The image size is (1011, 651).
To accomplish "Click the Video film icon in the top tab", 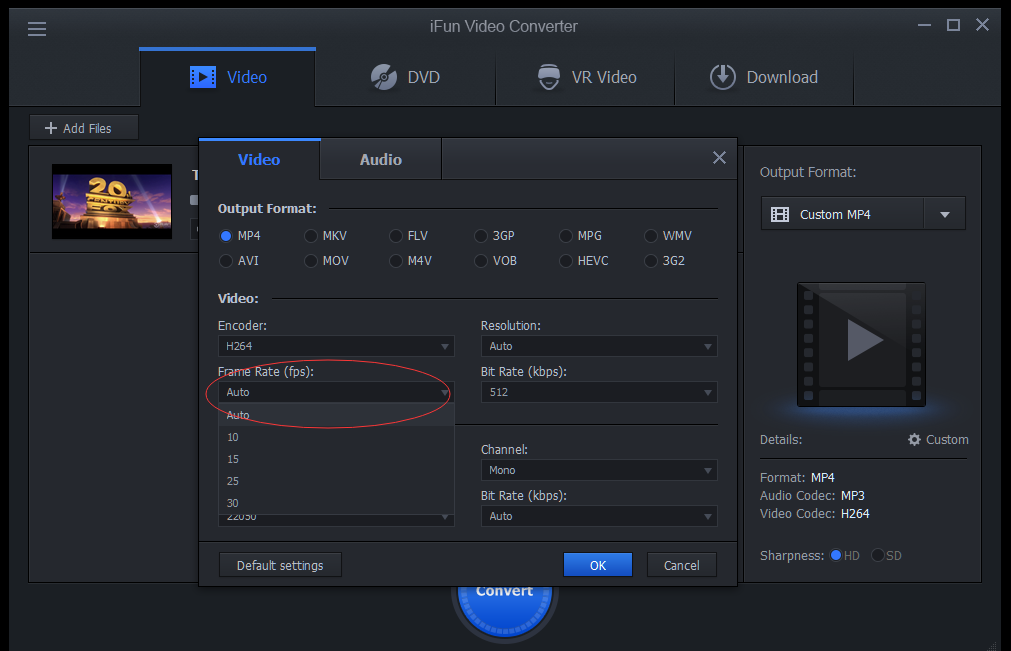I will point(203,77).
